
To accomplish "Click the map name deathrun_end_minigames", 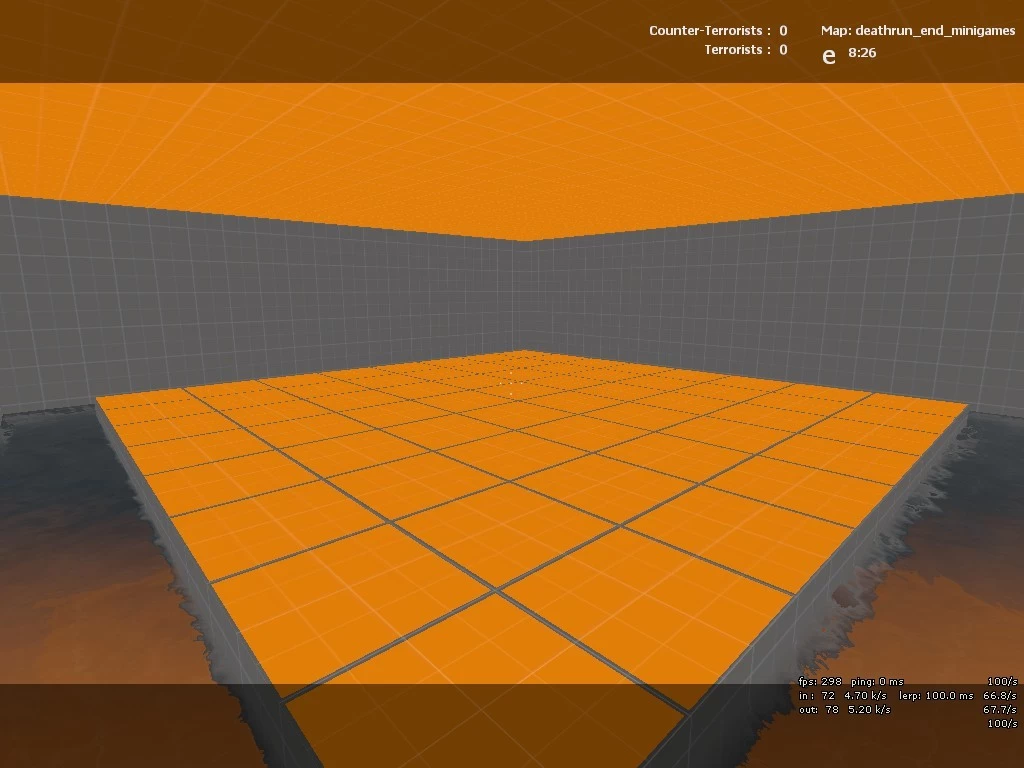I will (x=918, y=31).
